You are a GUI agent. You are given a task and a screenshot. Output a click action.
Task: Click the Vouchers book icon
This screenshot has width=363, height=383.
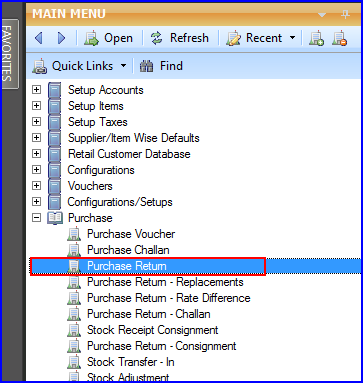(55, 186)
